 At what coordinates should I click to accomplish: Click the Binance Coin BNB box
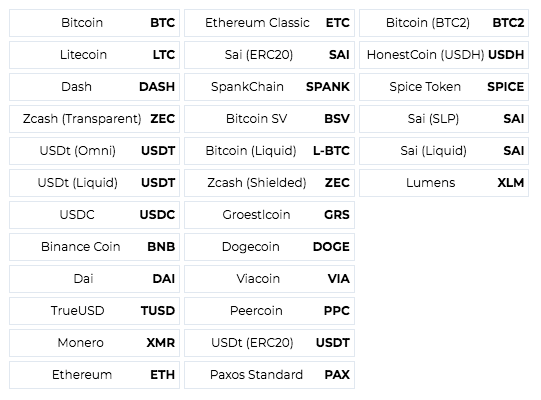(94, 247)
